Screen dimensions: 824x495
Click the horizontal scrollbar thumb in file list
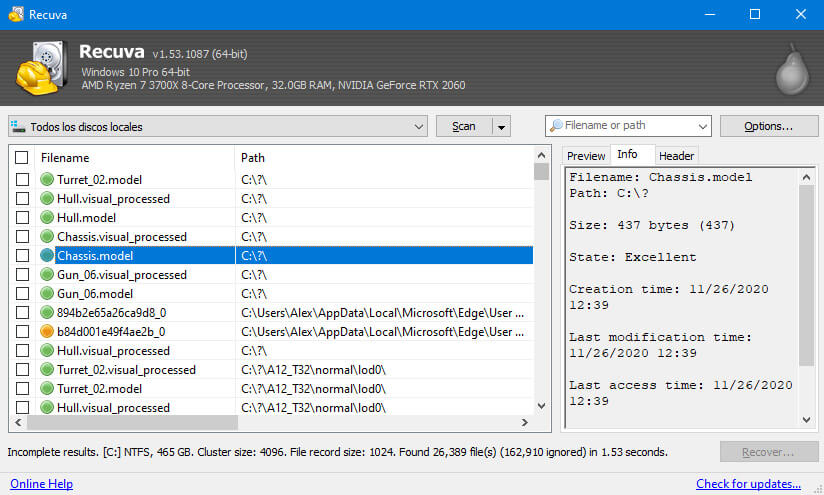[132, 422]
